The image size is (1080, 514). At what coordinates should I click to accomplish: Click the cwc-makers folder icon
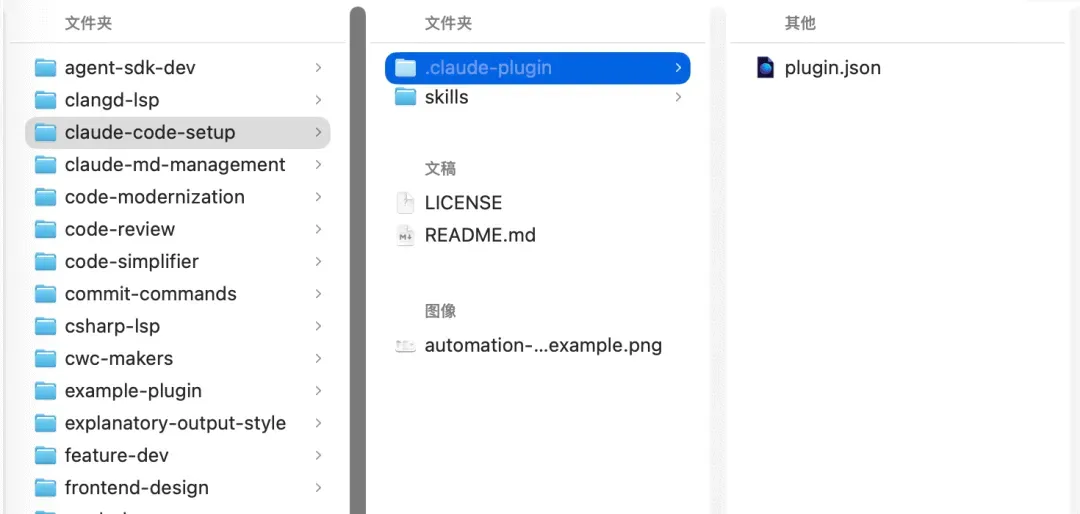click(45, 359)
